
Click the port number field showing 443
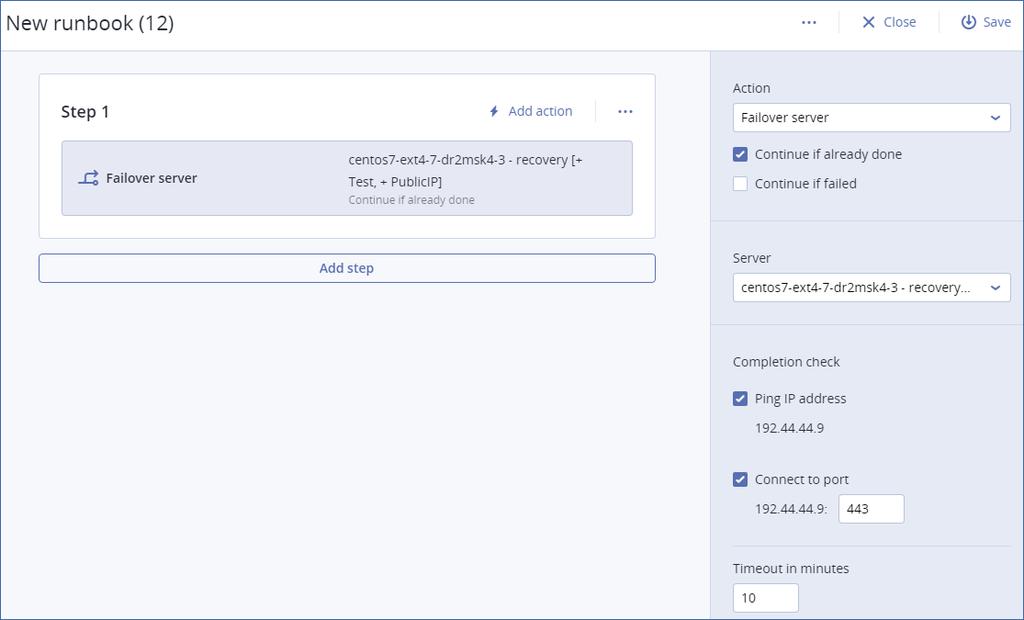click(871, 509)
